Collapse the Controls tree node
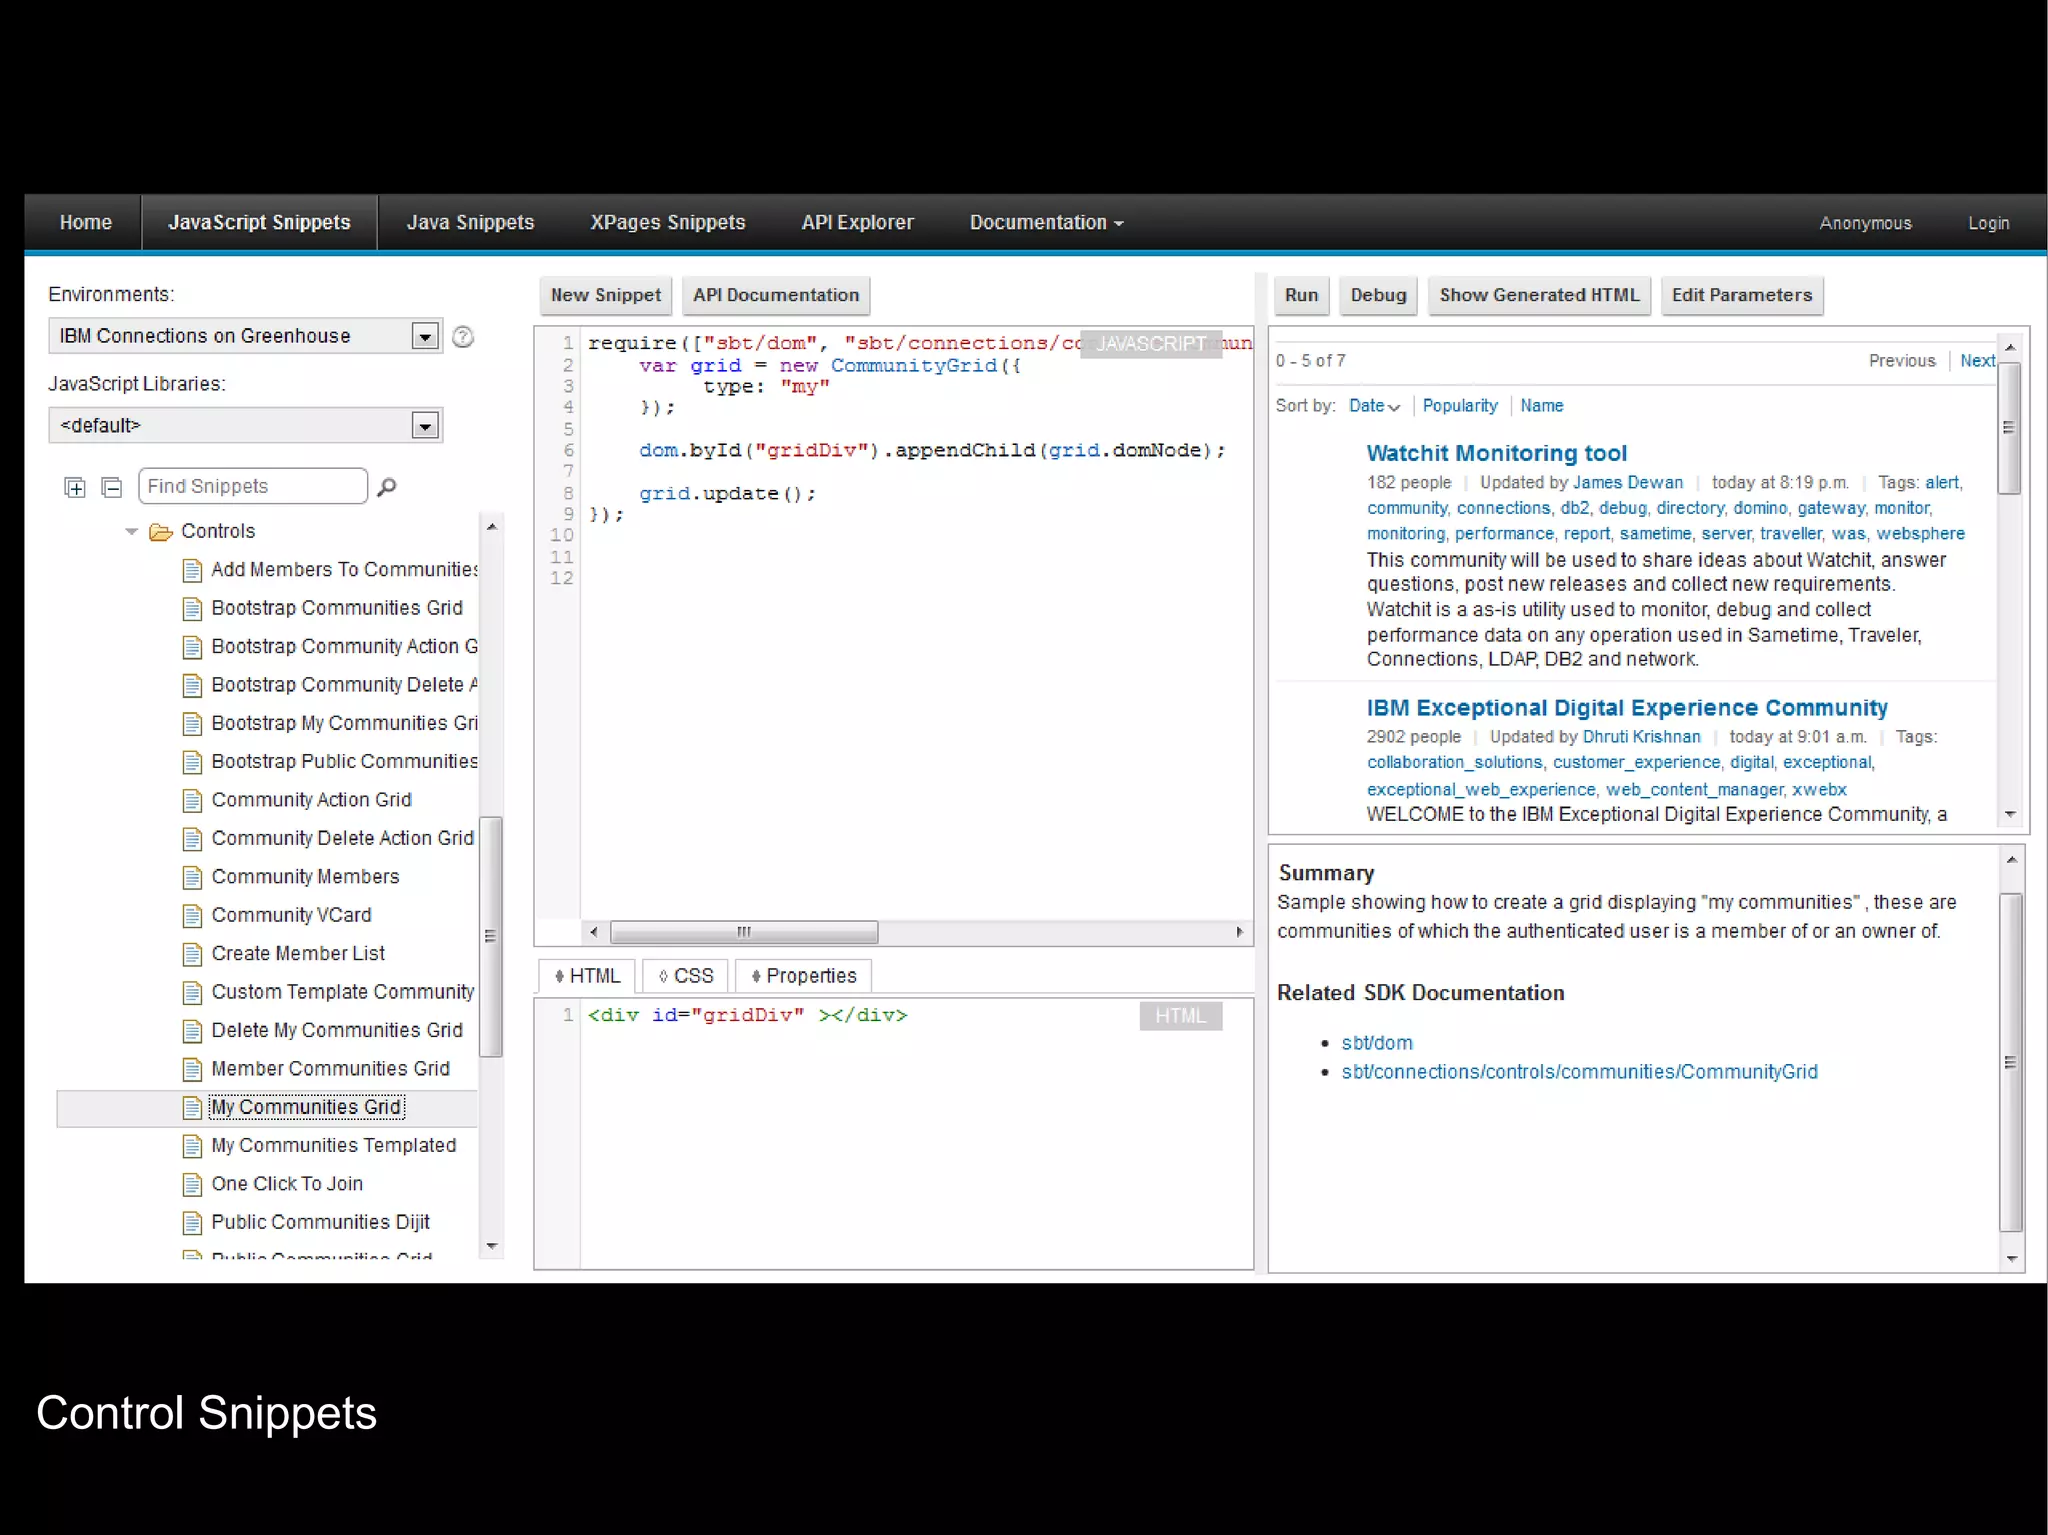 131,532
